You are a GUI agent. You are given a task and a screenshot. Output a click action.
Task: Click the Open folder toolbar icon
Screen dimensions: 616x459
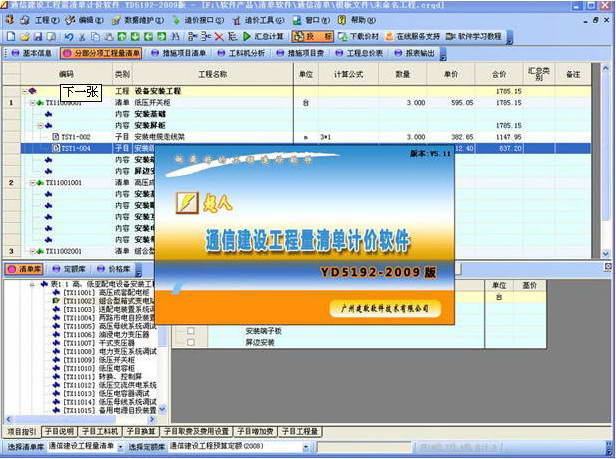[x=25, y=37]
